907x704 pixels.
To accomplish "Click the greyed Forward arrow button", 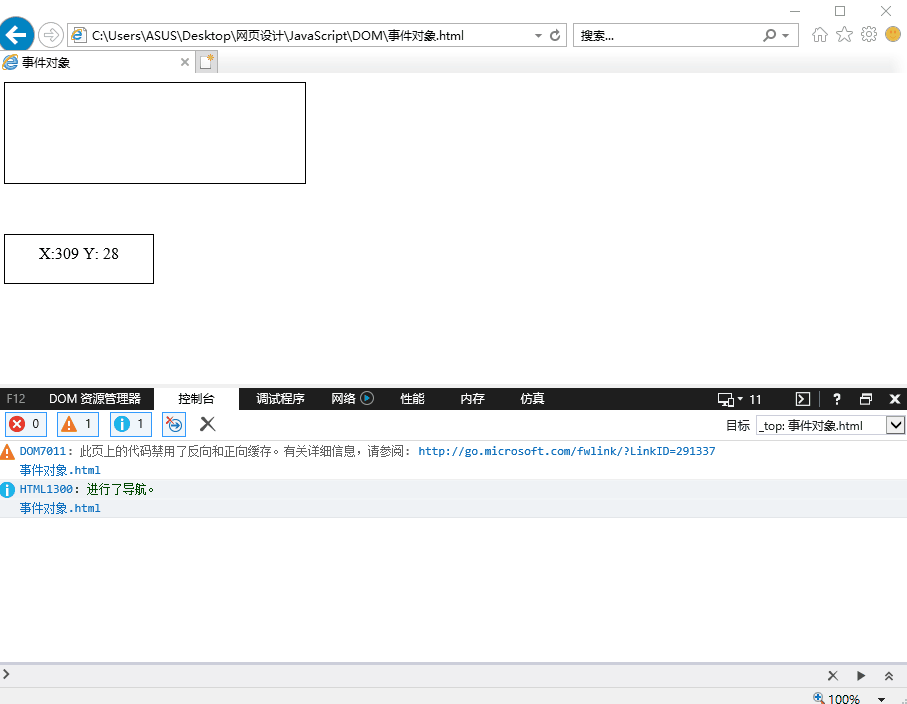I will (51, 35).
